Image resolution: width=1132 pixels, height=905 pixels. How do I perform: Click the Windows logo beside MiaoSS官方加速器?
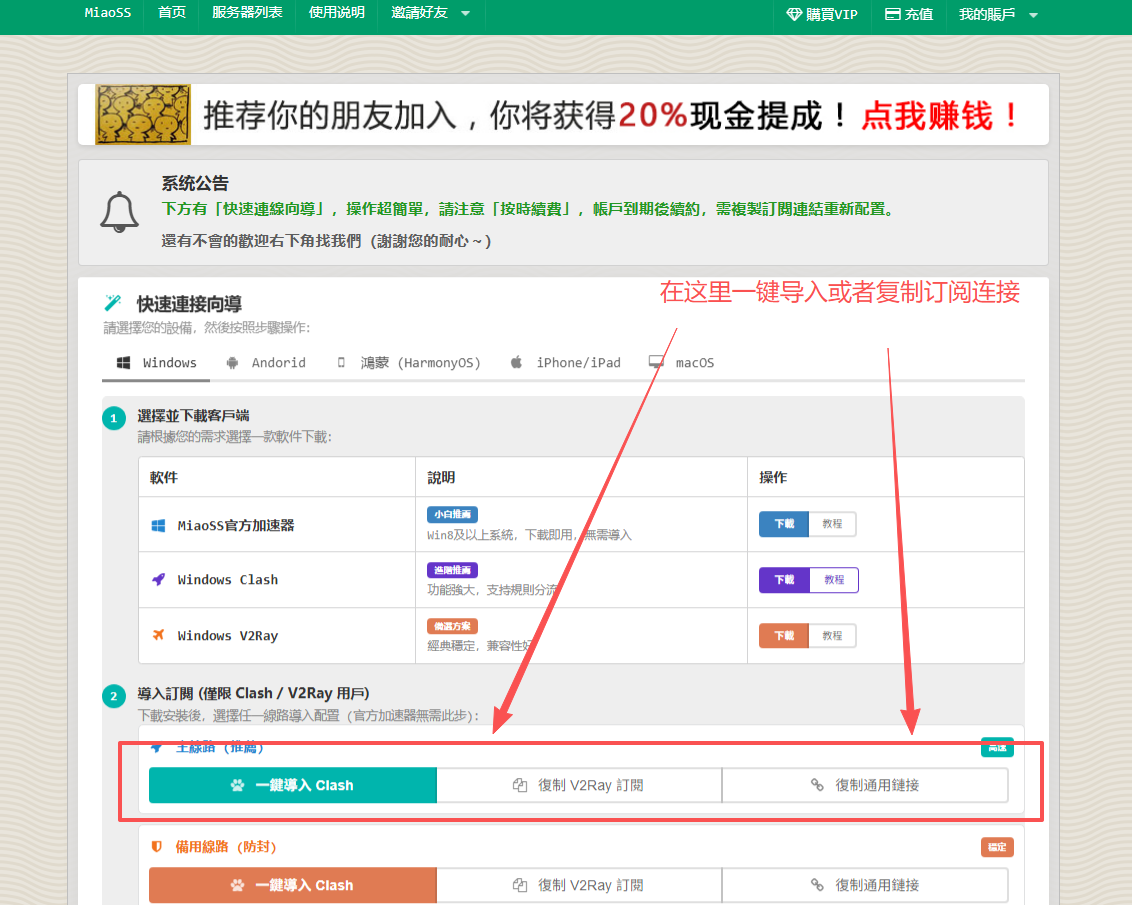coord(158,525)
